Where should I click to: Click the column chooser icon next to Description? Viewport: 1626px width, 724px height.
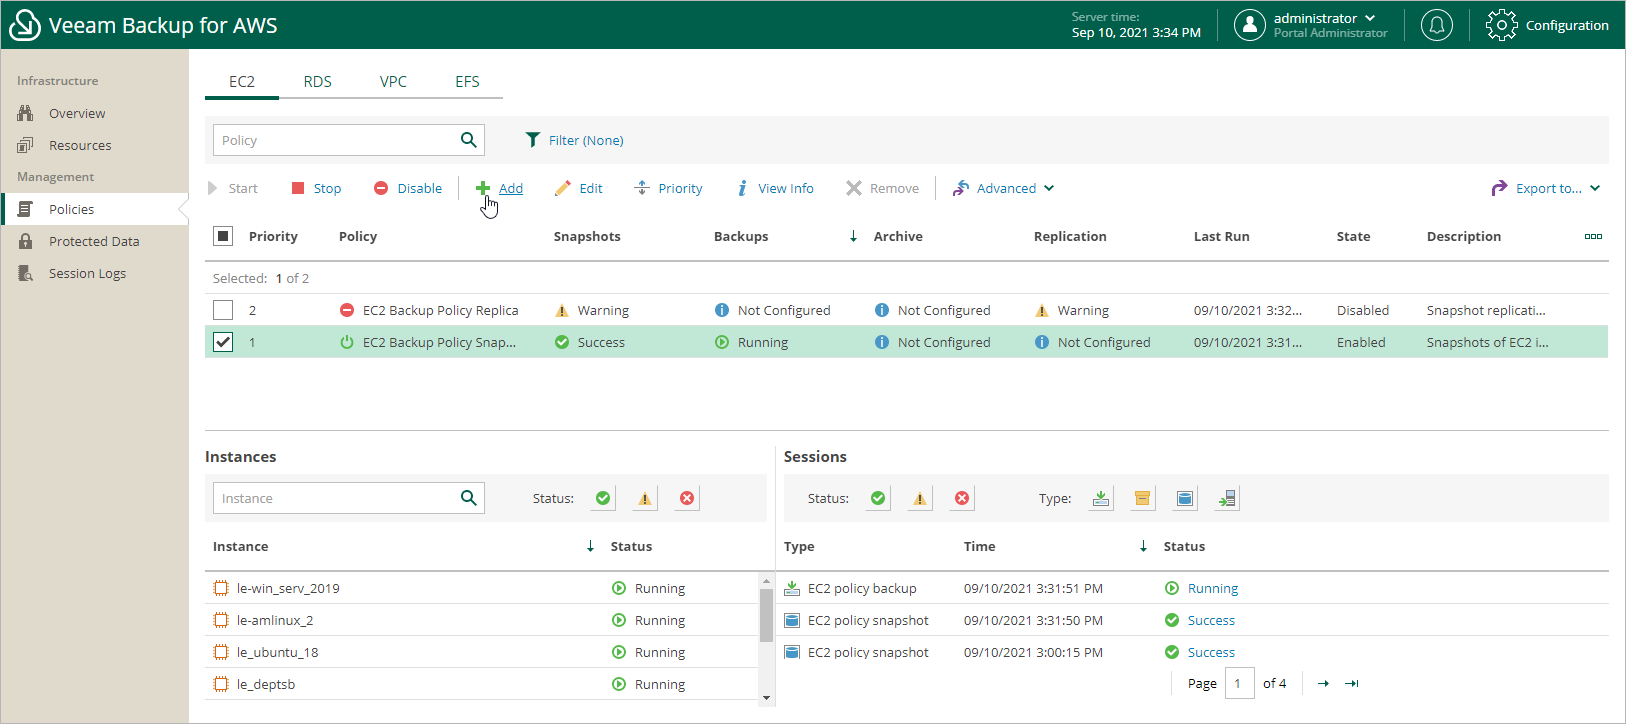pyautogui.click(x=1593, y=237)
